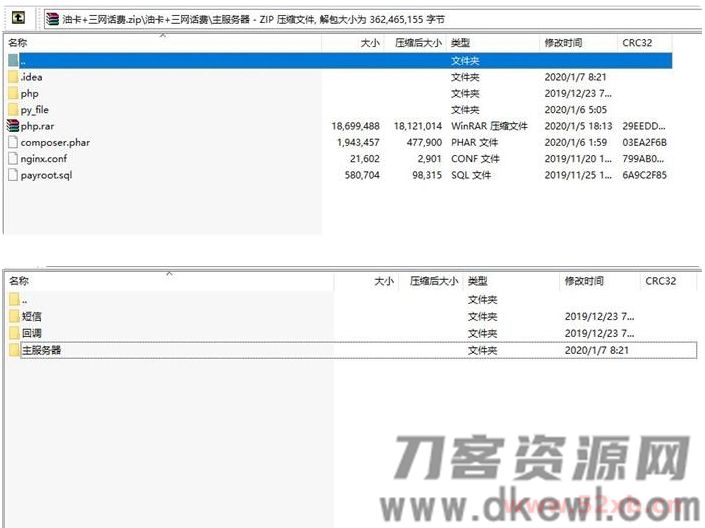
Task: Sort bottom list by 修改时间 column header
Action: (x=584, y=281)
